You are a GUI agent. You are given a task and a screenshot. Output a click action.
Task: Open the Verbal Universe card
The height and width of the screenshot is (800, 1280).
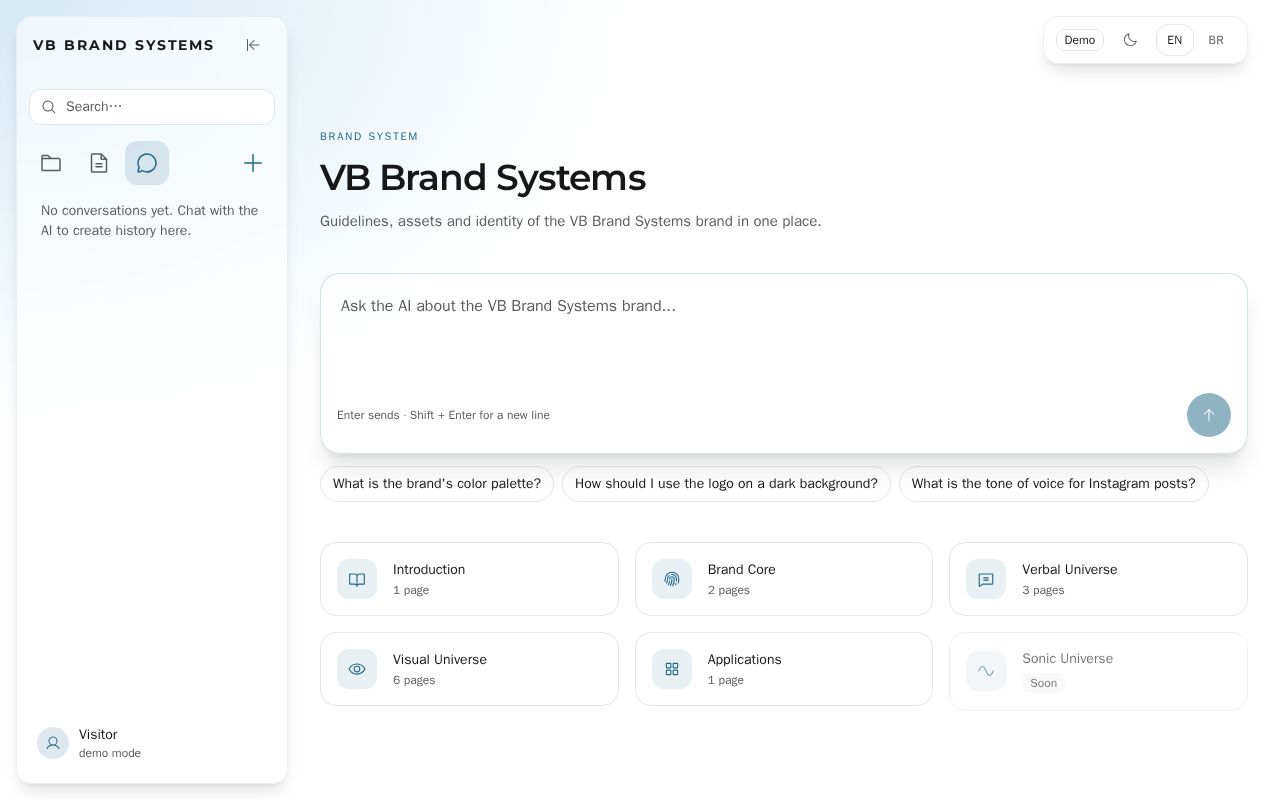(x=1098, y=579)
